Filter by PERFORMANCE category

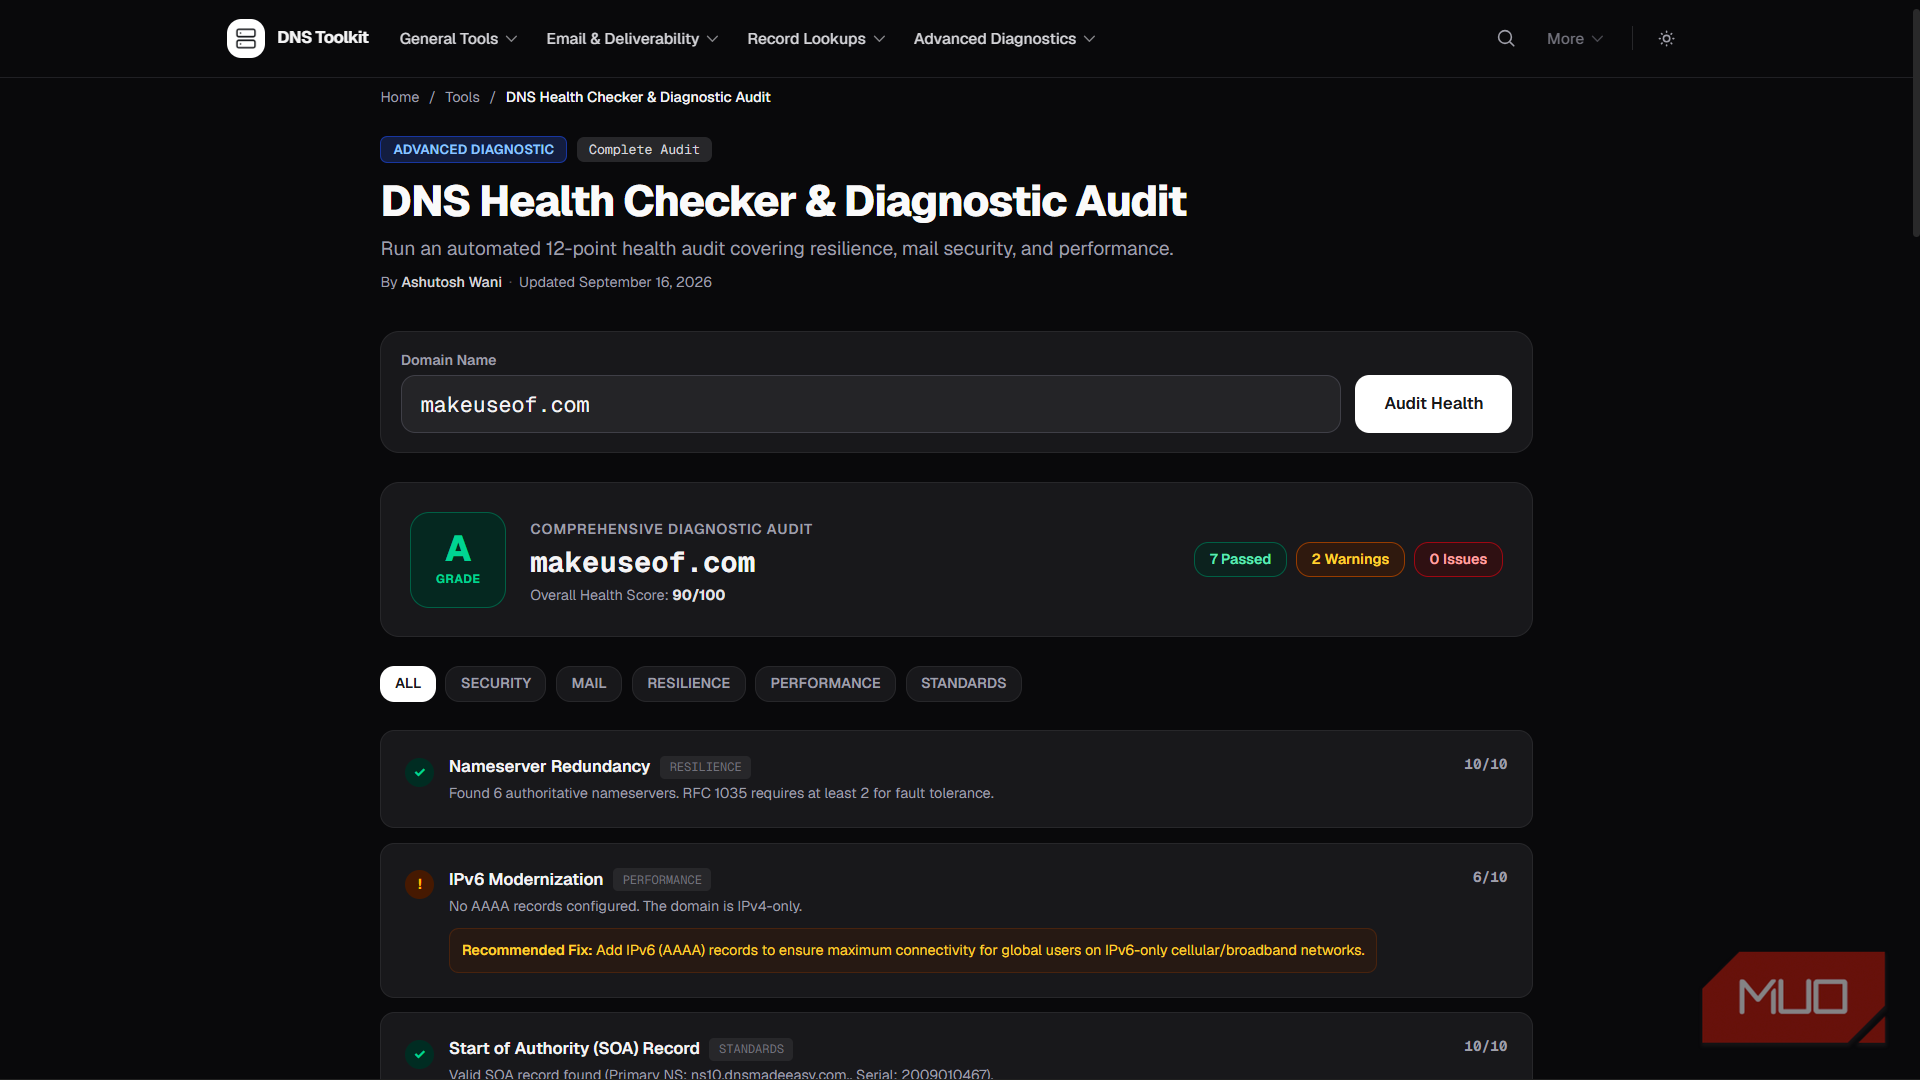pos(826,684)
